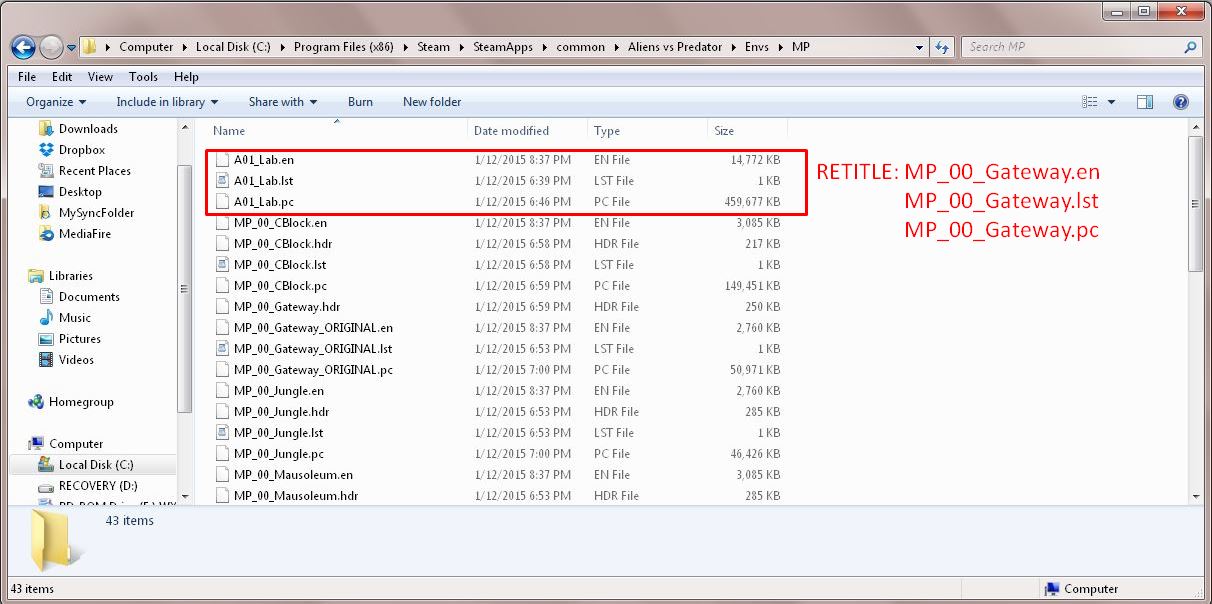This screenshot has width=1212, height=604.
Task: Toggle the preview pane icon
Action: click(1145, 102)
